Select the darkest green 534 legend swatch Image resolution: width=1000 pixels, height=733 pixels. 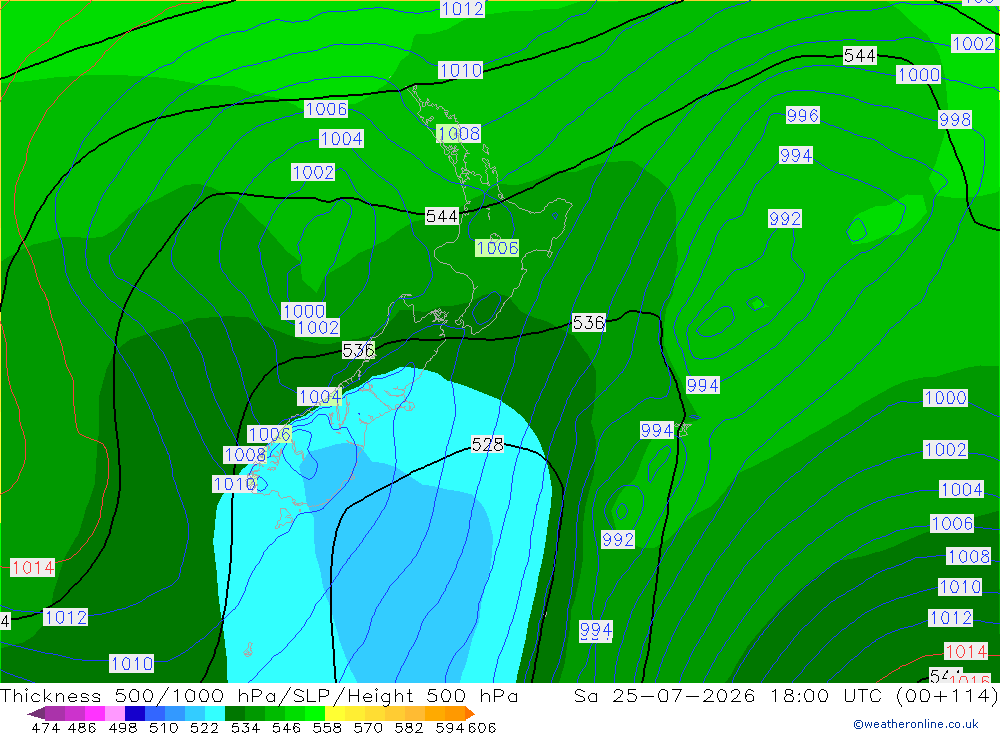point(235,713)
